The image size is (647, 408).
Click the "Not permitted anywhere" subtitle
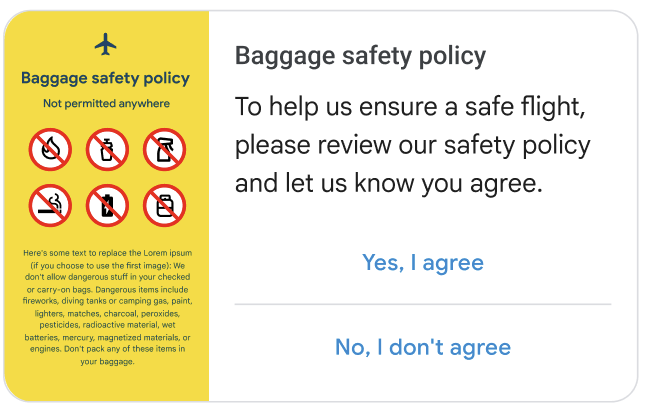105,103
